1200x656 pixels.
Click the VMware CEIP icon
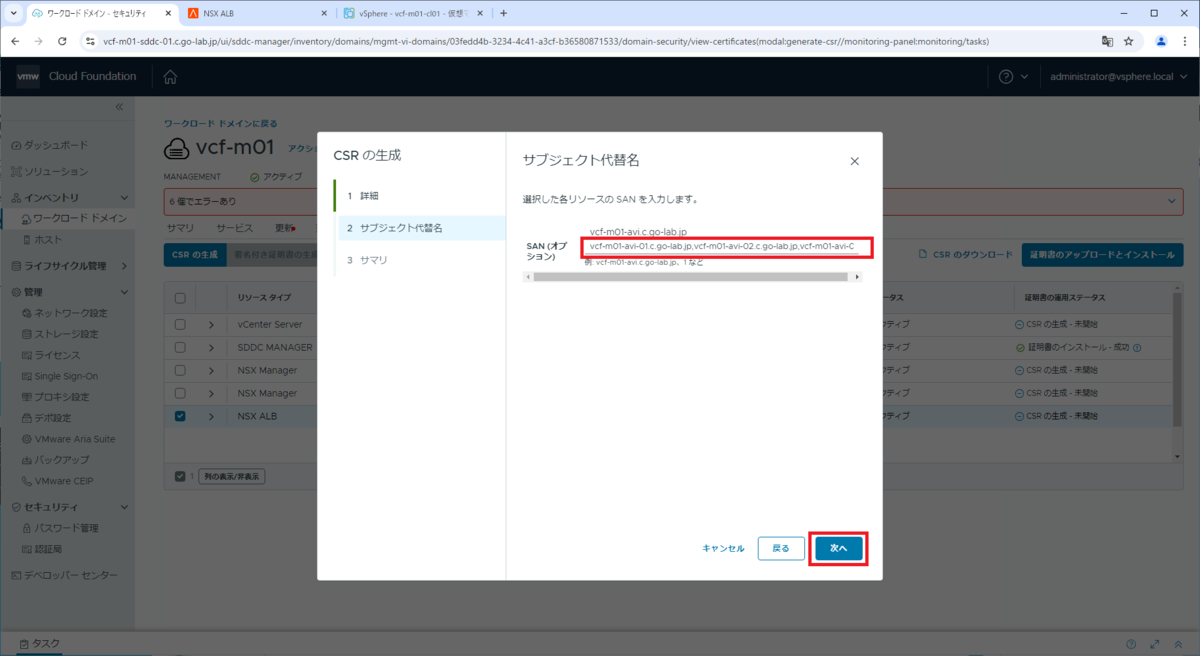[x=26, y=481]
